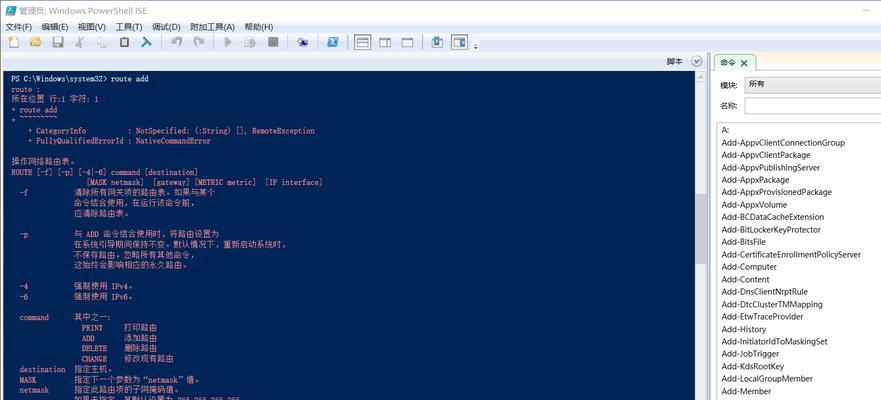Show the script pane on the right layout icon
881x400 pixels.
(x=385, y=42)
